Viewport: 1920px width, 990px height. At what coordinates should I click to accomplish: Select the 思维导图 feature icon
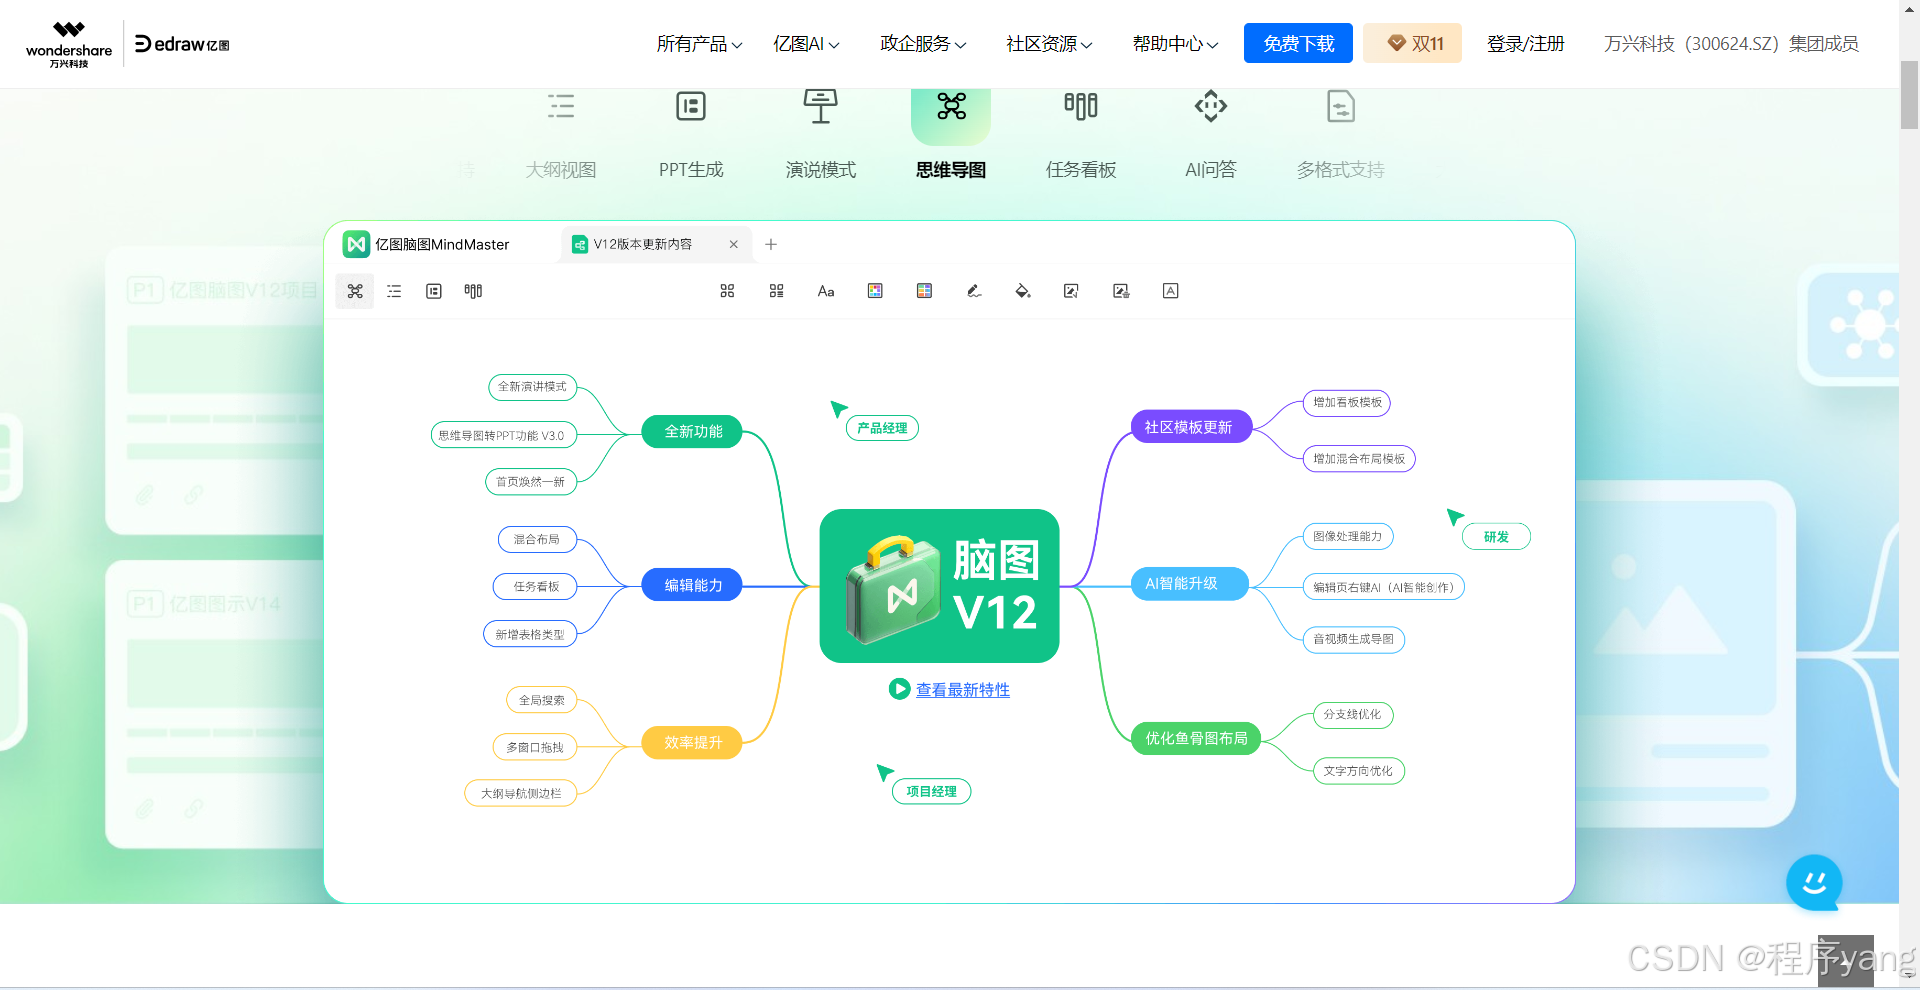click(x=951, y=106)
